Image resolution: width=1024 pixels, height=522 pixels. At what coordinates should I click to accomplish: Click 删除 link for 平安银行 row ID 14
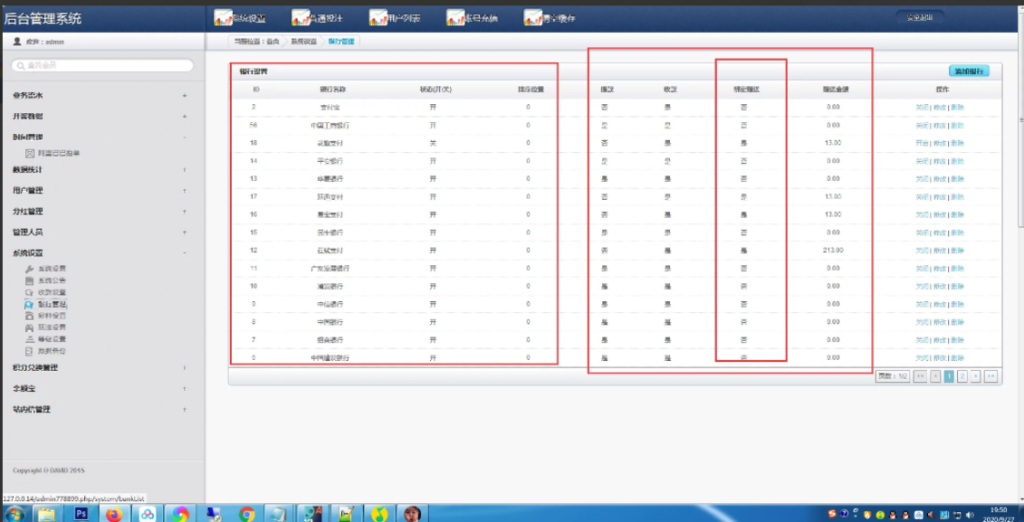(957, 161)
